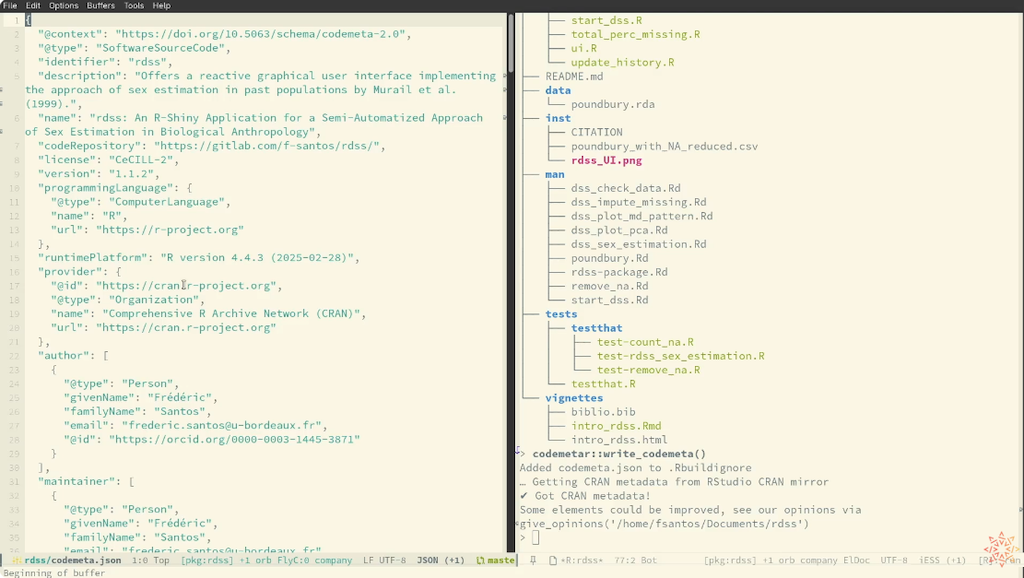
Task: Click the orange logo in bottom-right corner
Action: point(1002,550)
